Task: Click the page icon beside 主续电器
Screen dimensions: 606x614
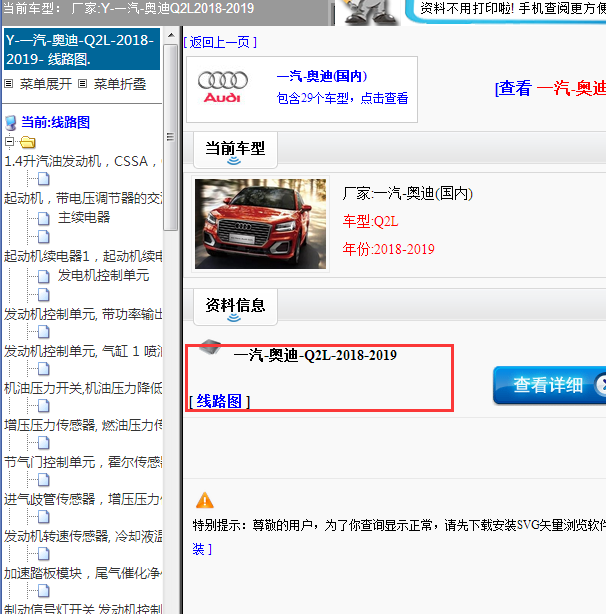Action: [x=43, y=219]
